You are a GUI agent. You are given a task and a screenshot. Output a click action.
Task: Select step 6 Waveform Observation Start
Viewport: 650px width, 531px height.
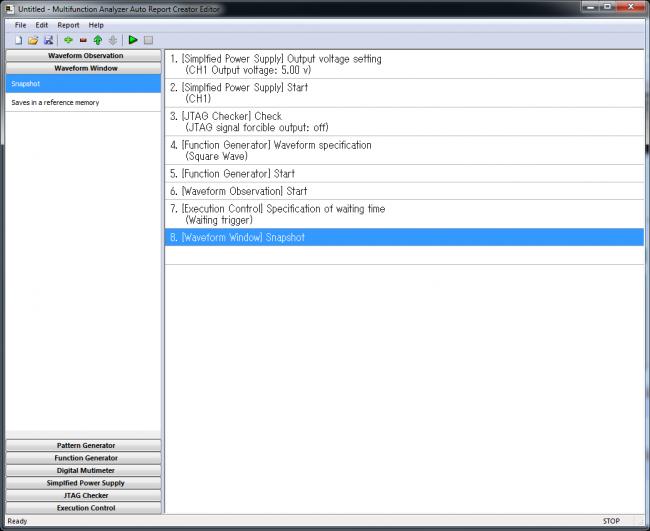click(404, 191)
